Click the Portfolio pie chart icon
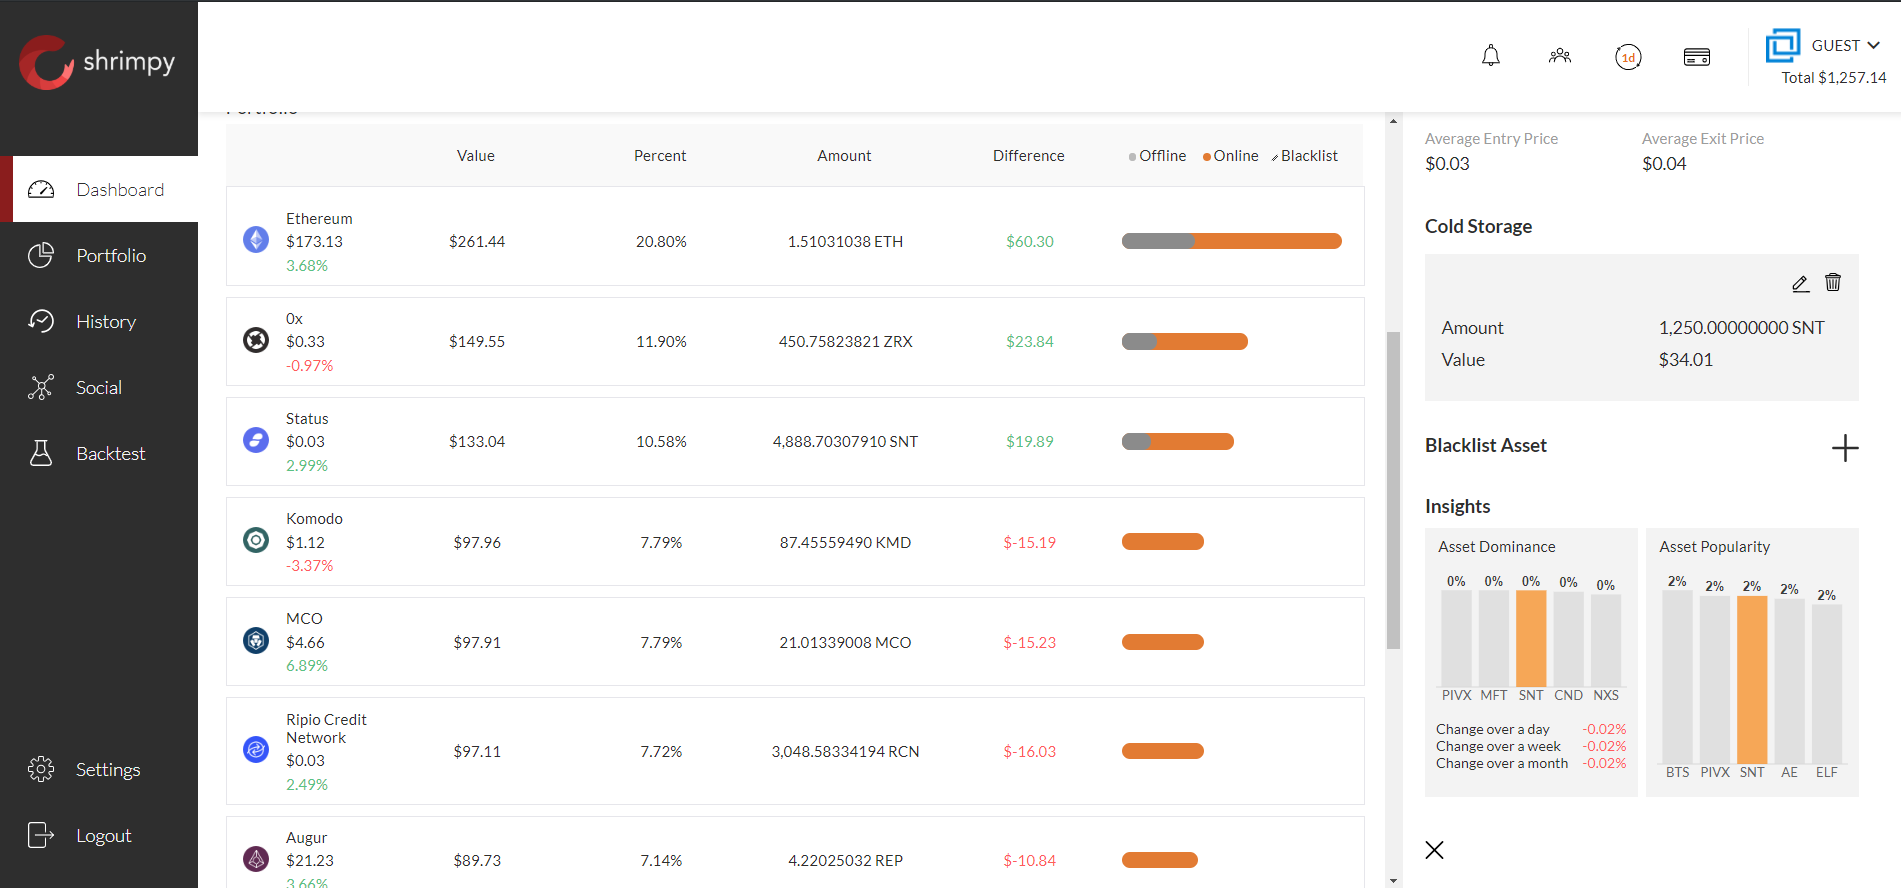The width and height of the screenshot is (1901, 888). point(41,255)
